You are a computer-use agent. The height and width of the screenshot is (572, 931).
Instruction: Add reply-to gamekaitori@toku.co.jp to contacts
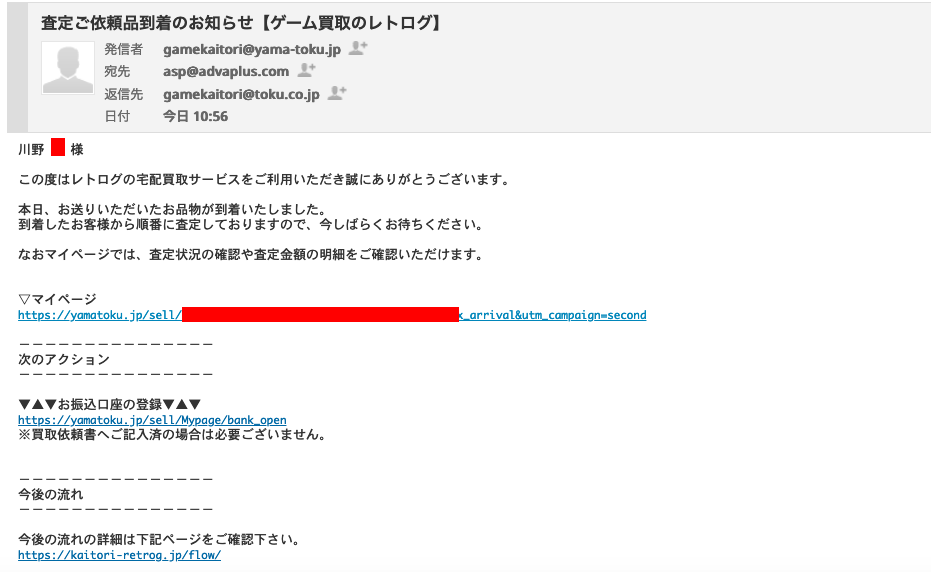tap(337, 93)
